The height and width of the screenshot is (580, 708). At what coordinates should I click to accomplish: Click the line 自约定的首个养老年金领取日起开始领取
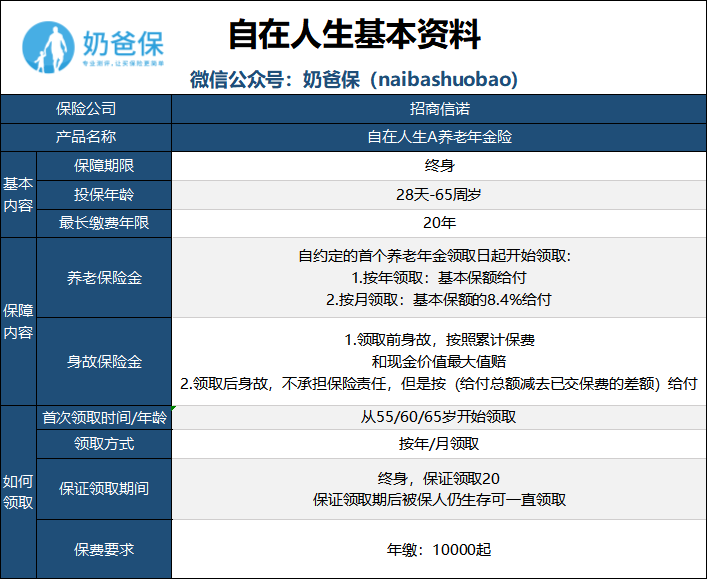pyautogui.click(x=435, y=256)
